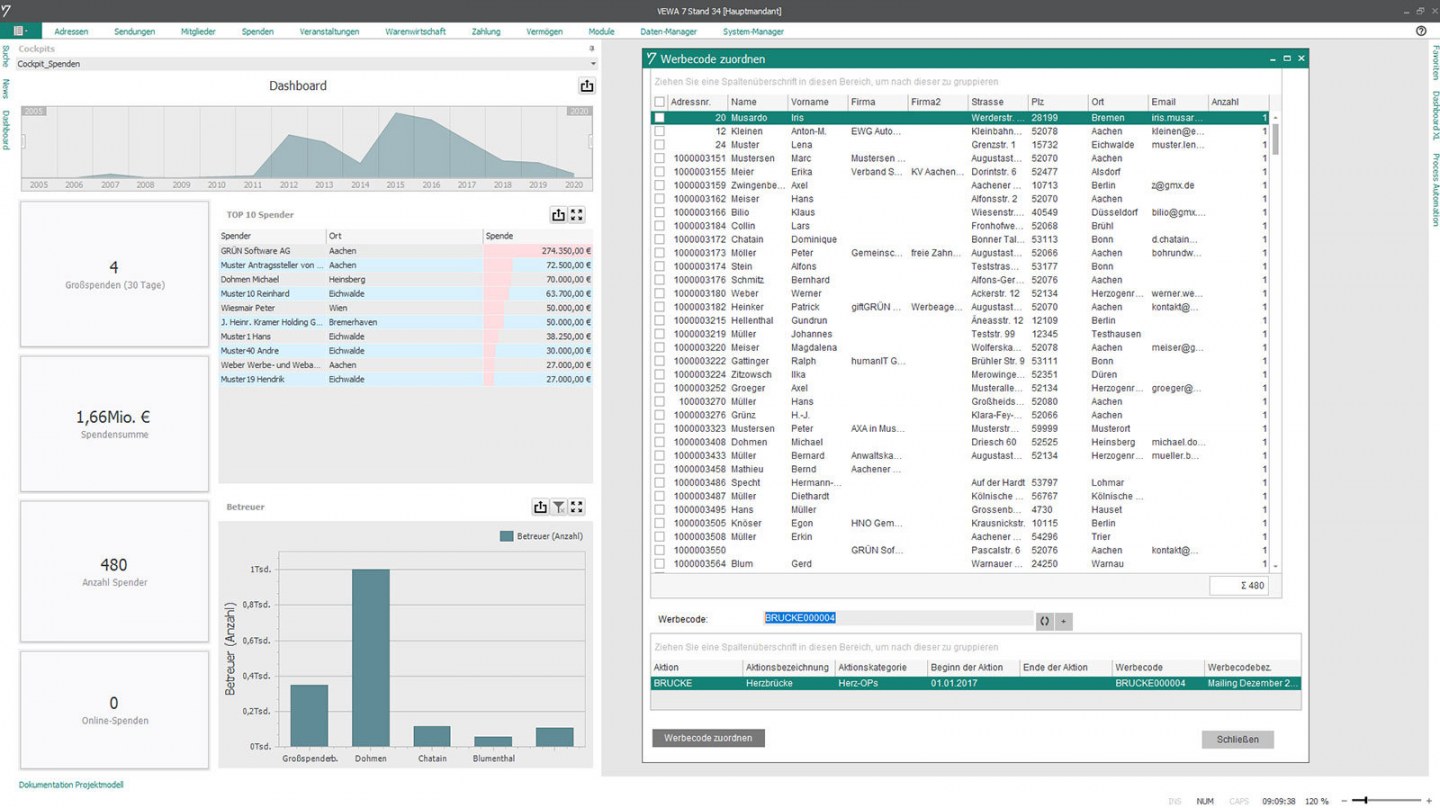Click the Spendensumme 1,66Mio. € tile
1440x808 pixels.
tap(114, 424)
